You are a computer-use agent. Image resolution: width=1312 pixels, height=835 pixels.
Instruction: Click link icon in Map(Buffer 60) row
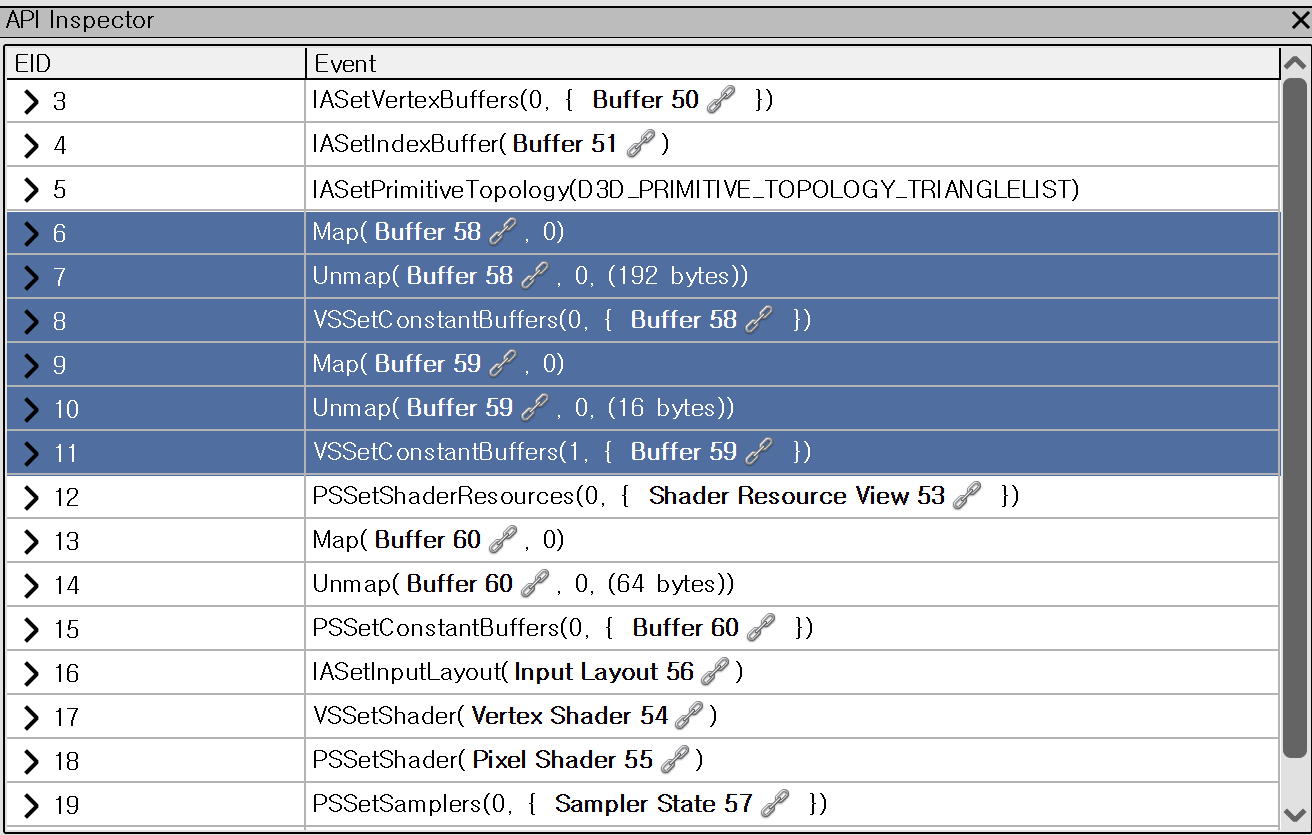click(503, 540)
